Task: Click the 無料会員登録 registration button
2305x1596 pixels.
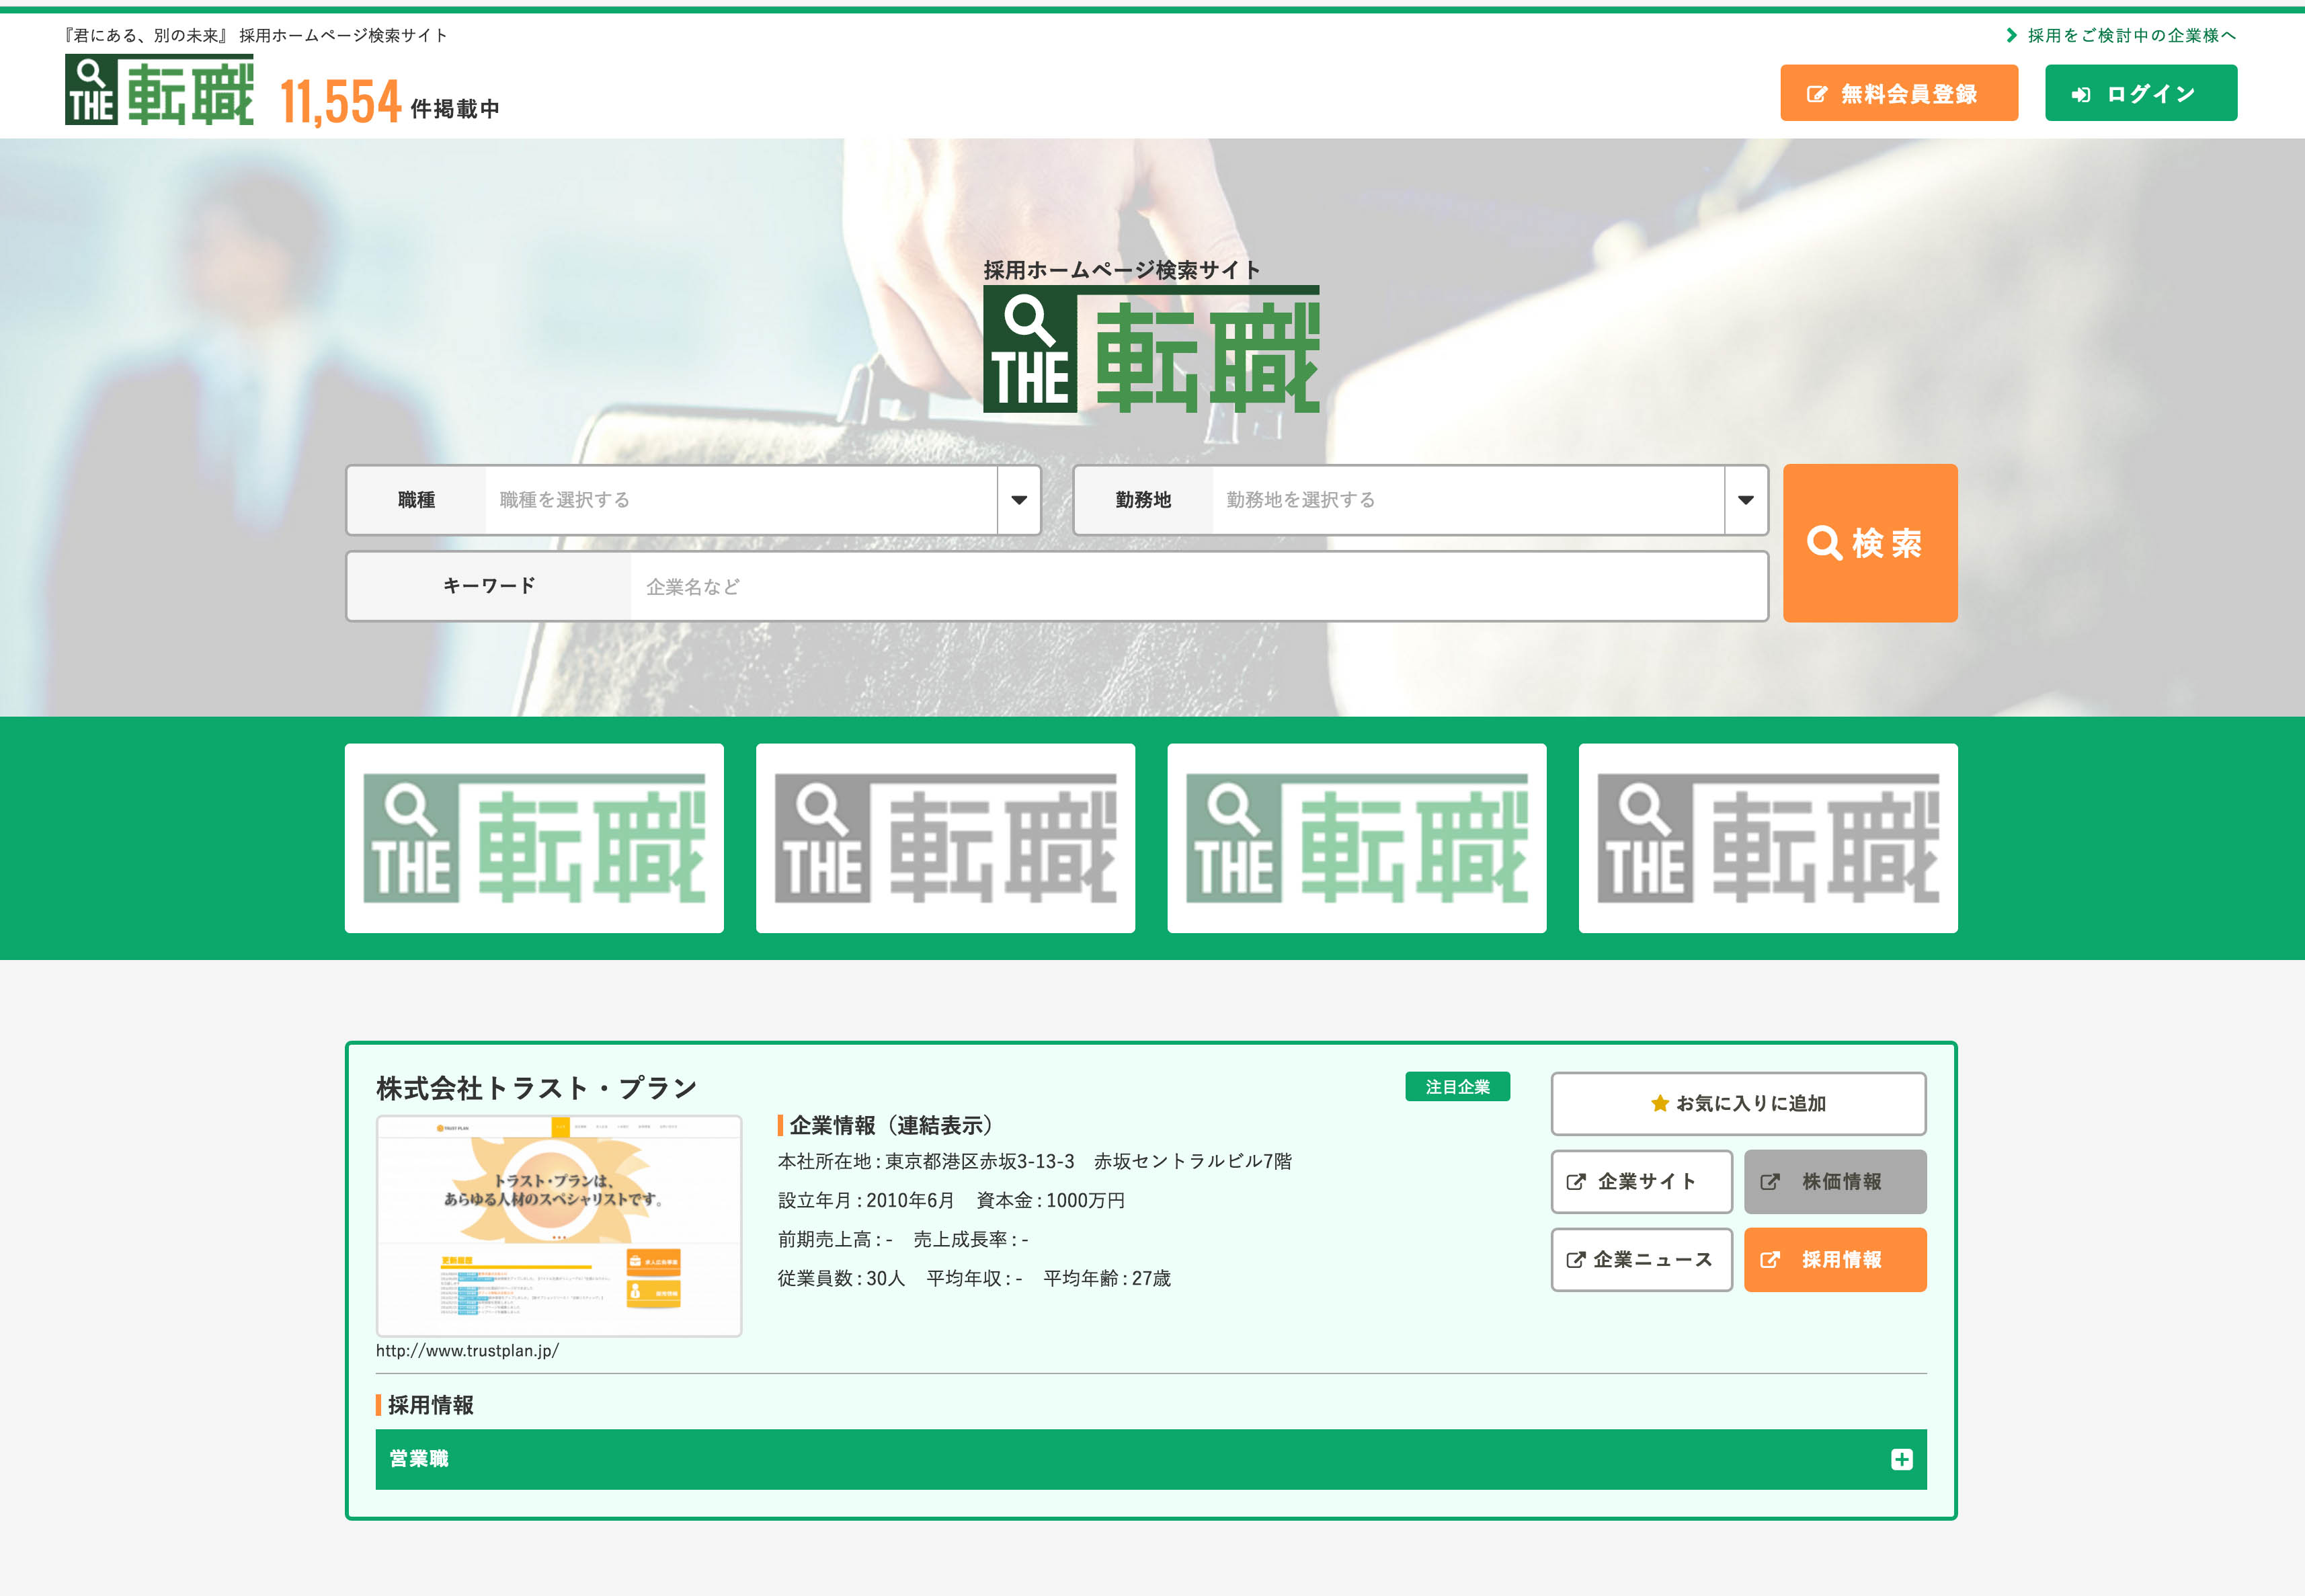Action: coord(1898,93)
